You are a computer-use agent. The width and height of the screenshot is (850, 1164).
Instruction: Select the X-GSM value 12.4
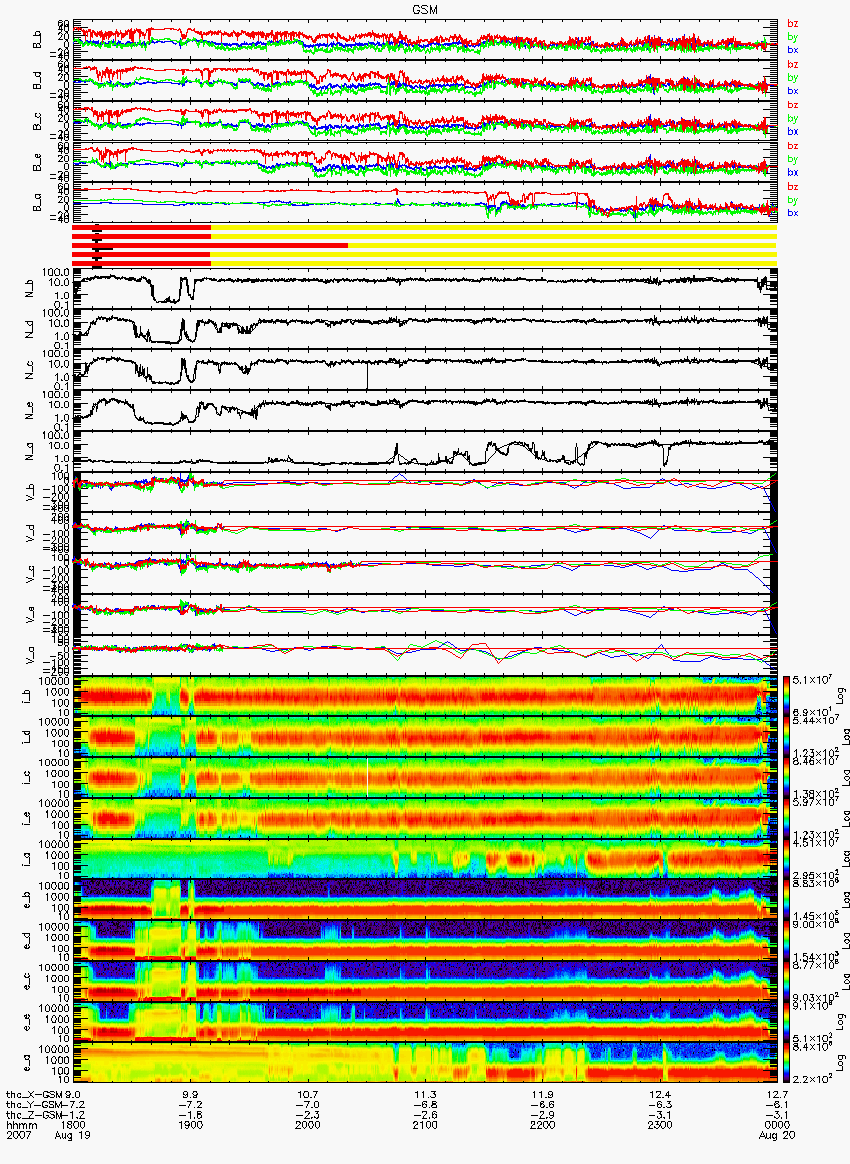(660, 1095)
